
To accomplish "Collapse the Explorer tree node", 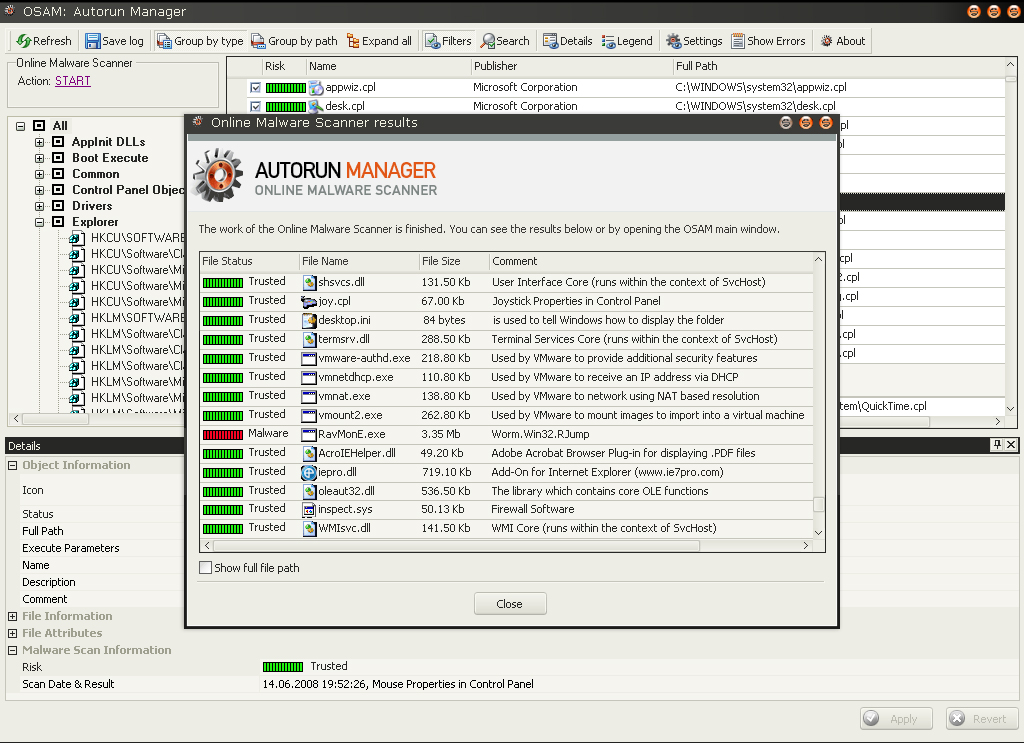I will point(39,222).
